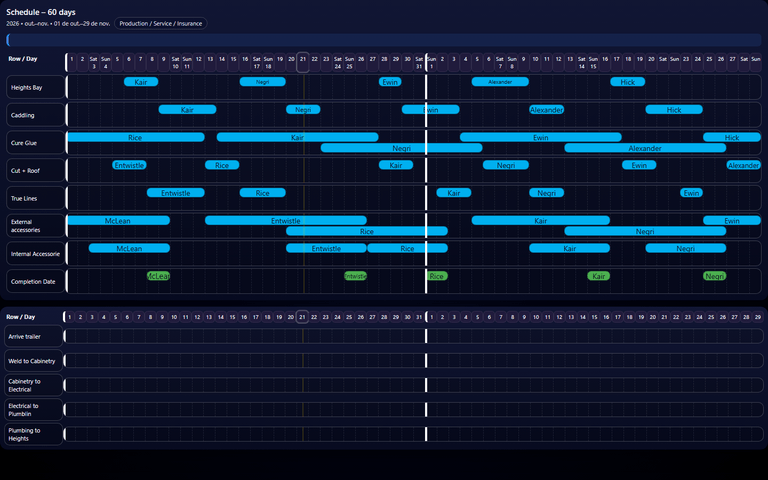The height and width of the screenshot is (480, 768).
Task: Select highlighted day 21 in upper header
Action: pyautogui.click(x=303, y=62)
